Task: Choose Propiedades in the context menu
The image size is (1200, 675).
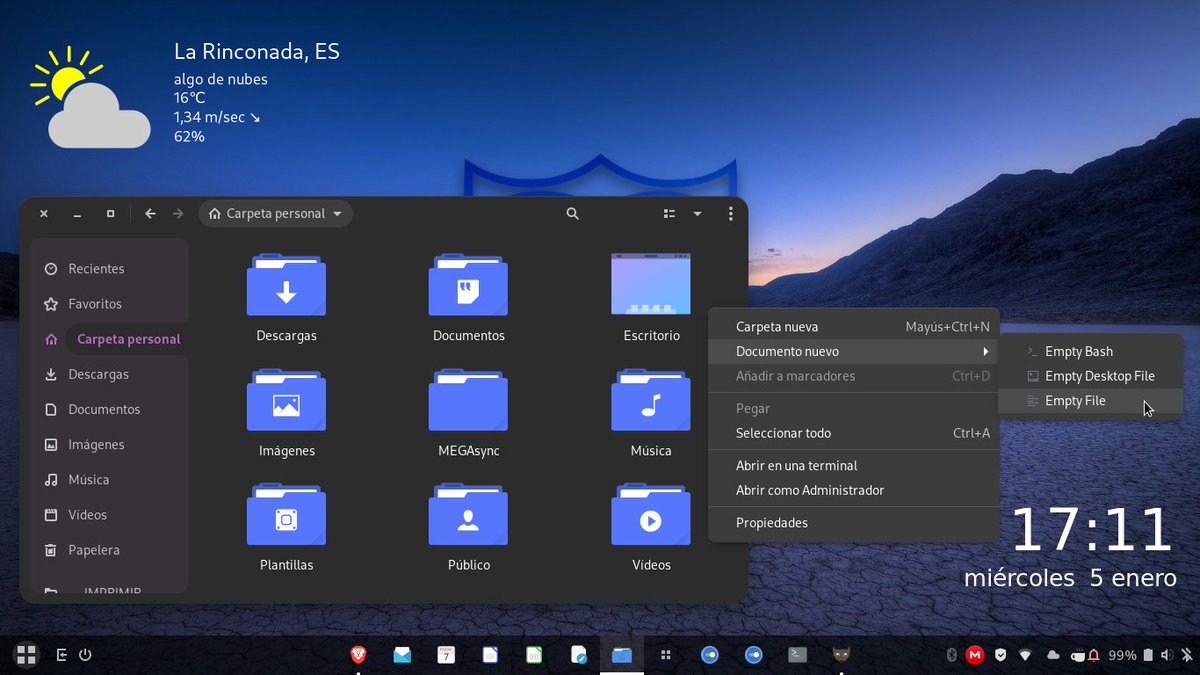Action: 772,522
